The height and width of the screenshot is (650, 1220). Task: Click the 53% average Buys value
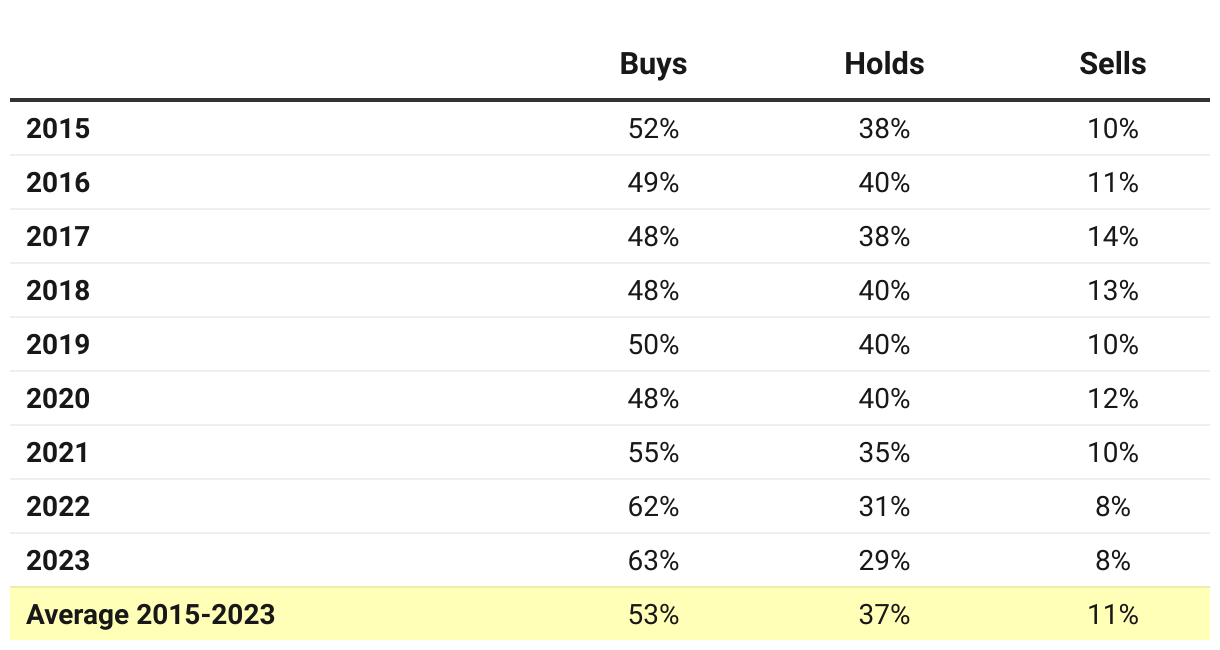point(654,615)
